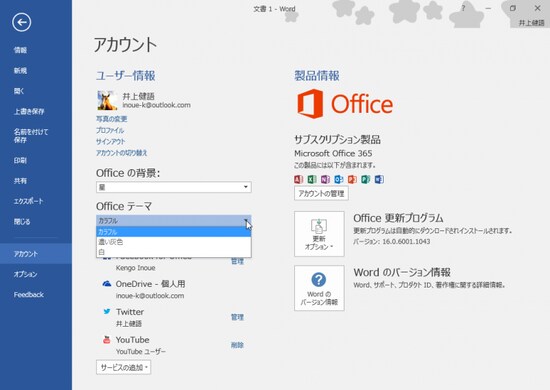Click the Excel app icon
550x390 pixels.
(x=312, y=179)
